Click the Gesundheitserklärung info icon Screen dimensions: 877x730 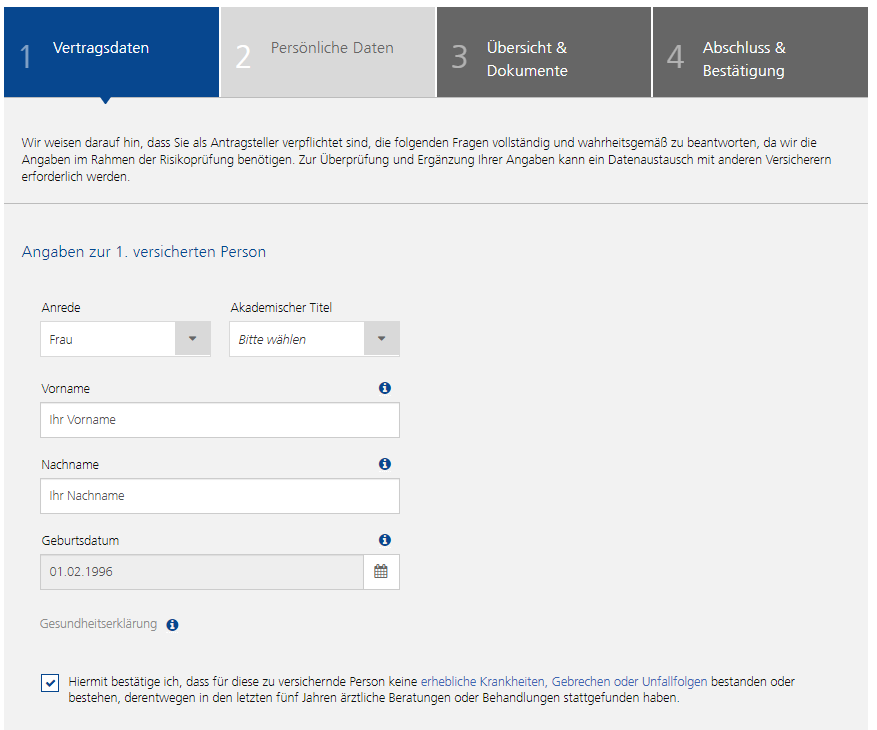coord(172,625)
